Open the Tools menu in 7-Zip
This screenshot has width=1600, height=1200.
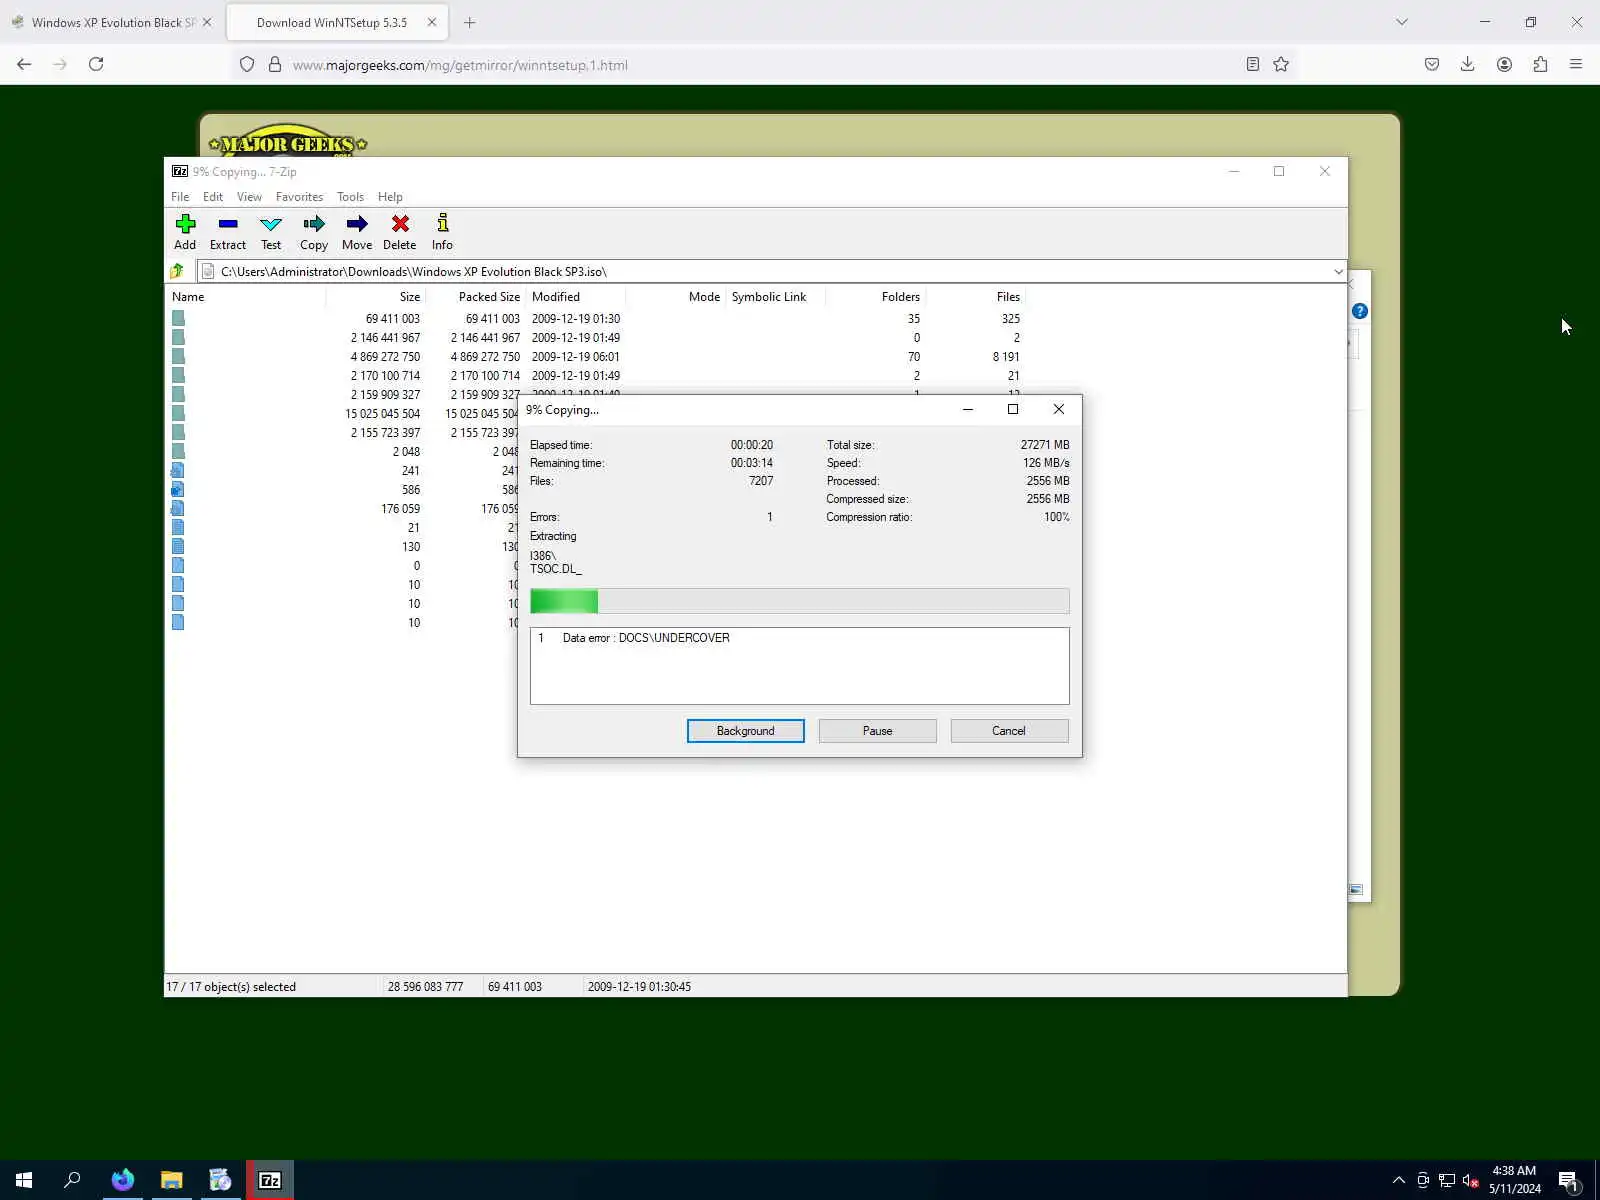click(x=350, y=197)
